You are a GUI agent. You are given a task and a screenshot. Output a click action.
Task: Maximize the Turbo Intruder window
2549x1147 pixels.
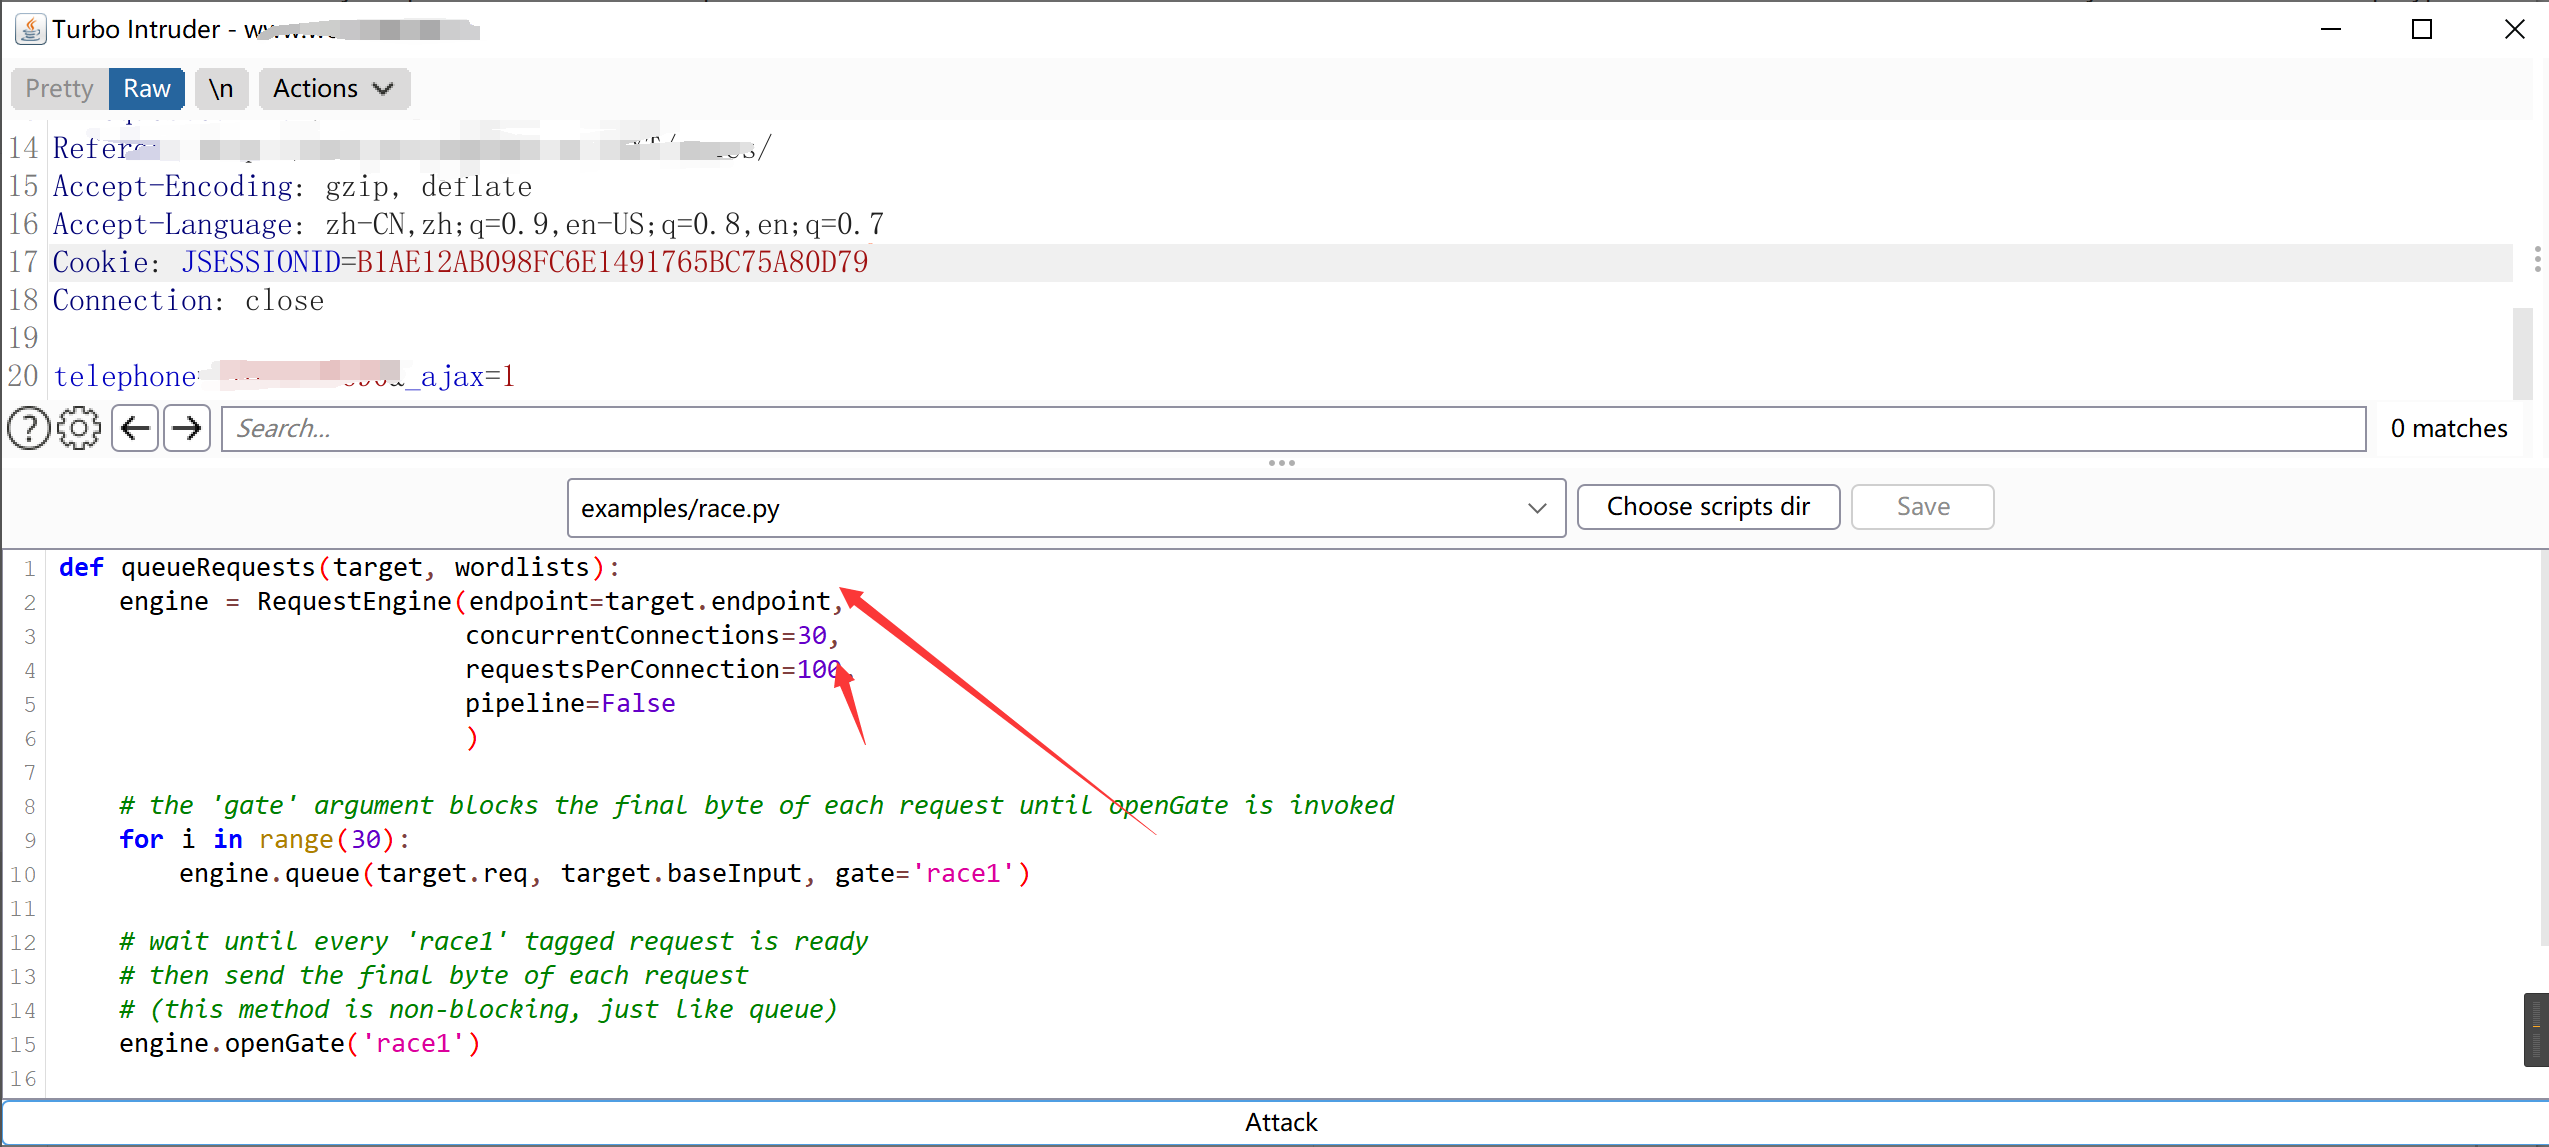(2421, 29)
